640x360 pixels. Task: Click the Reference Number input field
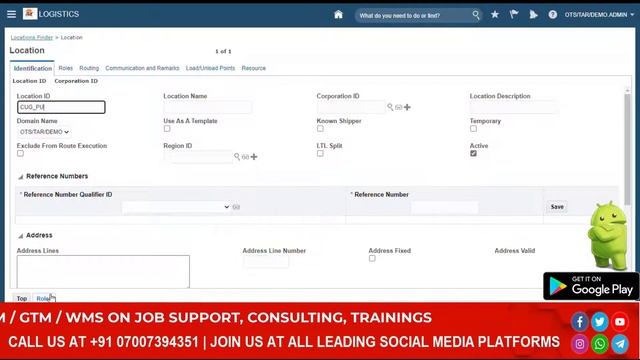coord(444,207)
